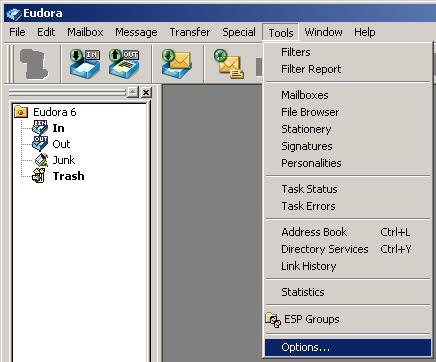Open the File menu
Screen dimensions: 436x362
[17, 32]
